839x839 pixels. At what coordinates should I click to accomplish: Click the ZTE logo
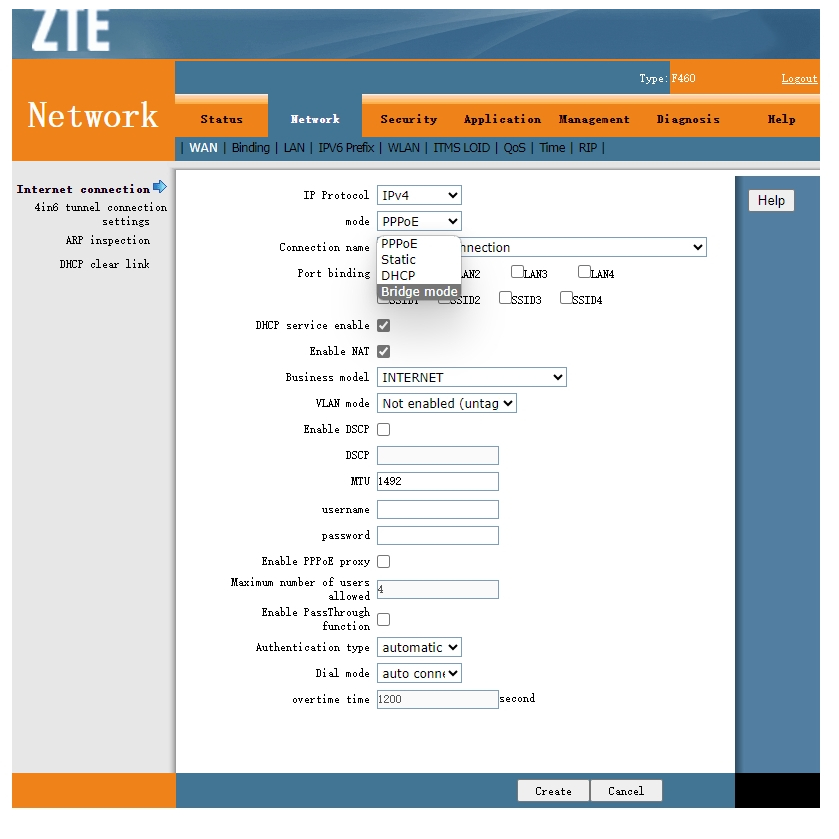click(x=70, y=31)
